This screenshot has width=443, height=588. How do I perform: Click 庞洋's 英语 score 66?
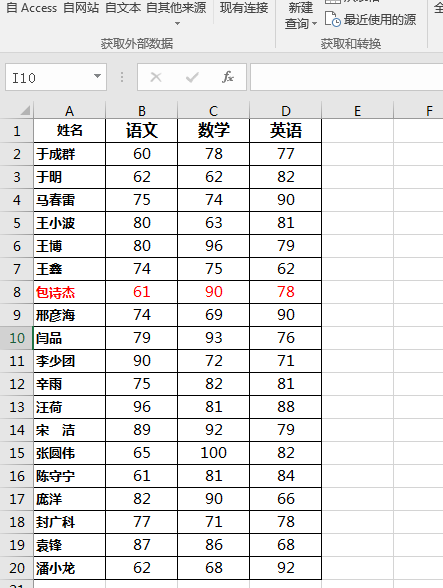click(285, 499)
